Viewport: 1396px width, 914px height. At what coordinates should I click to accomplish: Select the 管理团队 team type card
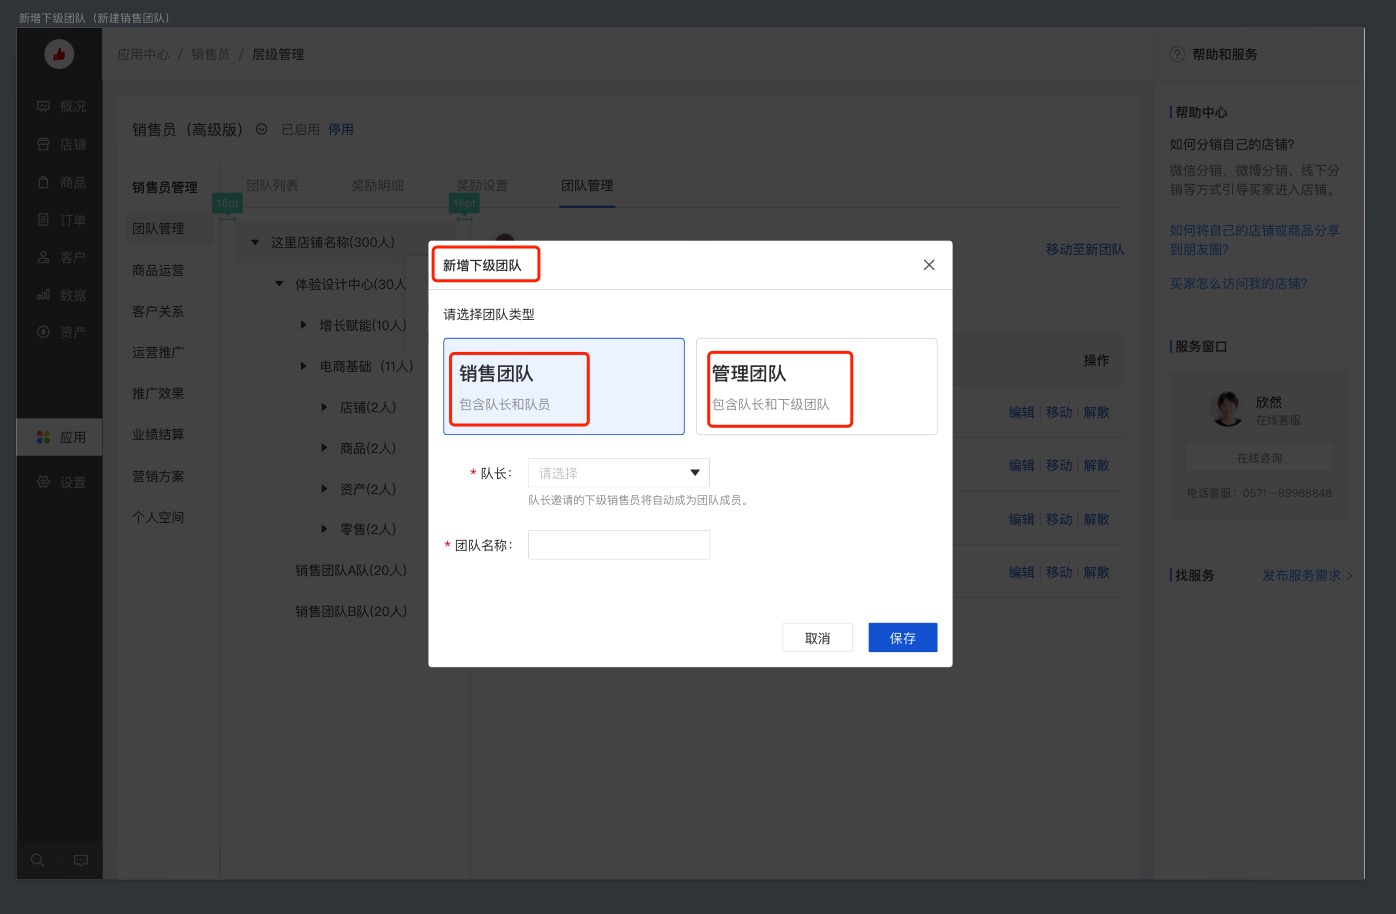[x=816, y=386]
